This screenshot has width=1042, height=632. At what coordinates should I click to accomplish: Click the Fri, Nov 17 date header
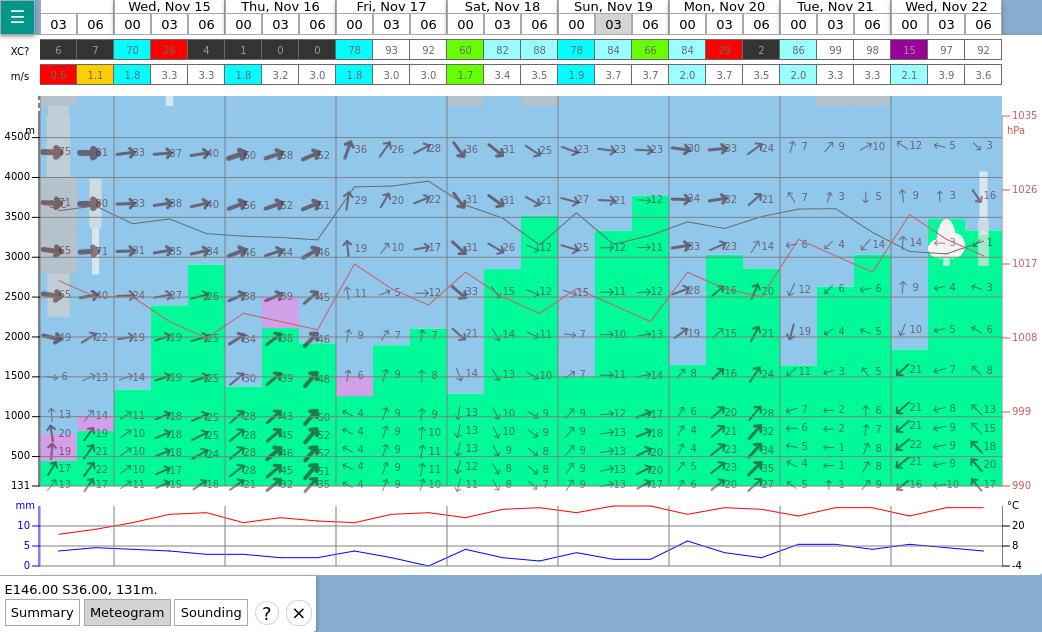(x=391, y=7)
